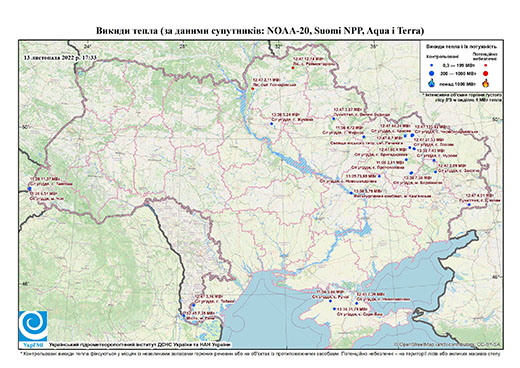Click the 13 листопада 2022 timestamp text
The width and height of the screenshot is (520, 368).
click(60, 58)
